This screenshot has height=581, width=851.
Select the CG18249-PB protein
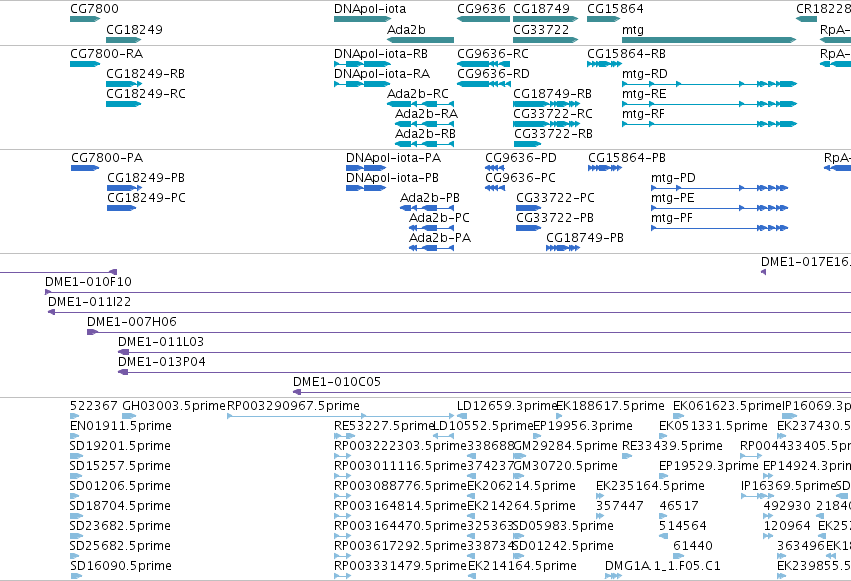point(124,188)
